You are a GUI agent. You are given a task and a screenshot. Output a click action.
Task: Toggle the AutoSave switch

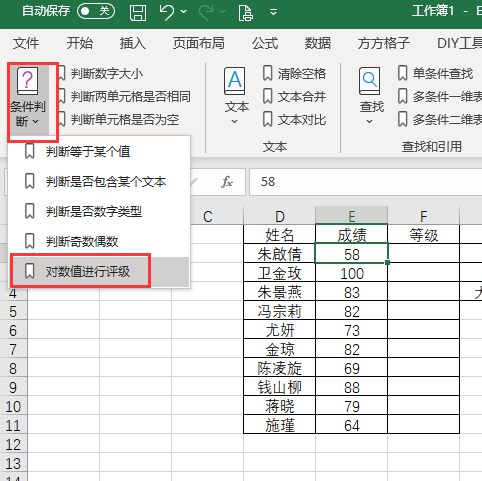(96, 12)
